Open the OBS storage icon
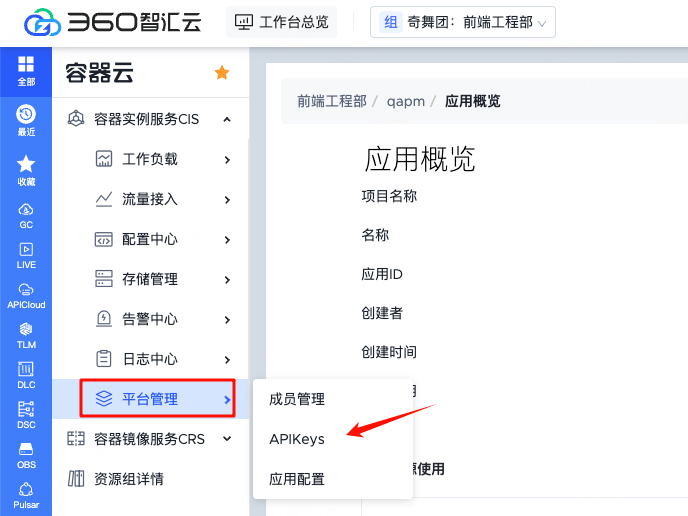 (x=26, y=449)
